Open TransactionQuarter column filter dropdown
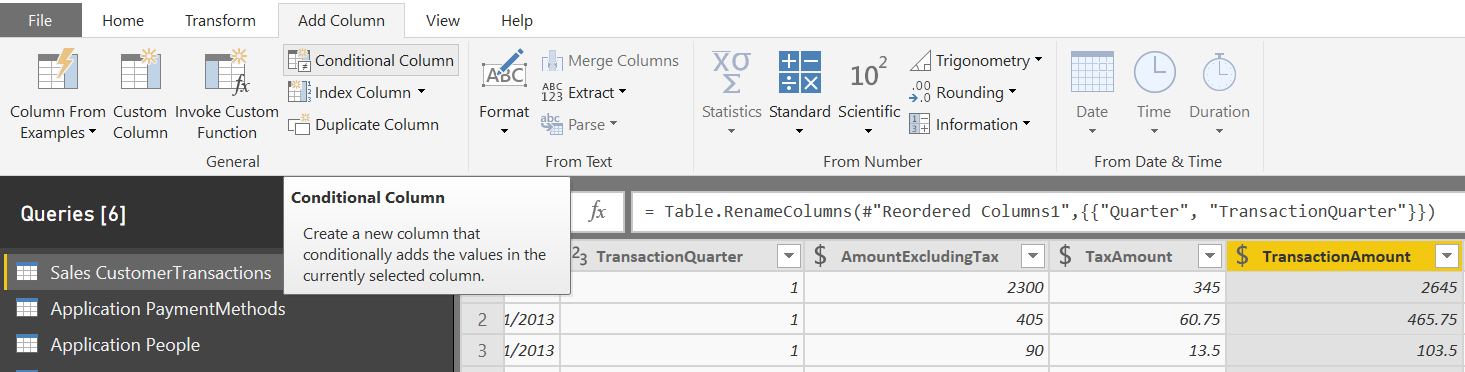This screenshot has height=372, width=1465. pos(789,257)
